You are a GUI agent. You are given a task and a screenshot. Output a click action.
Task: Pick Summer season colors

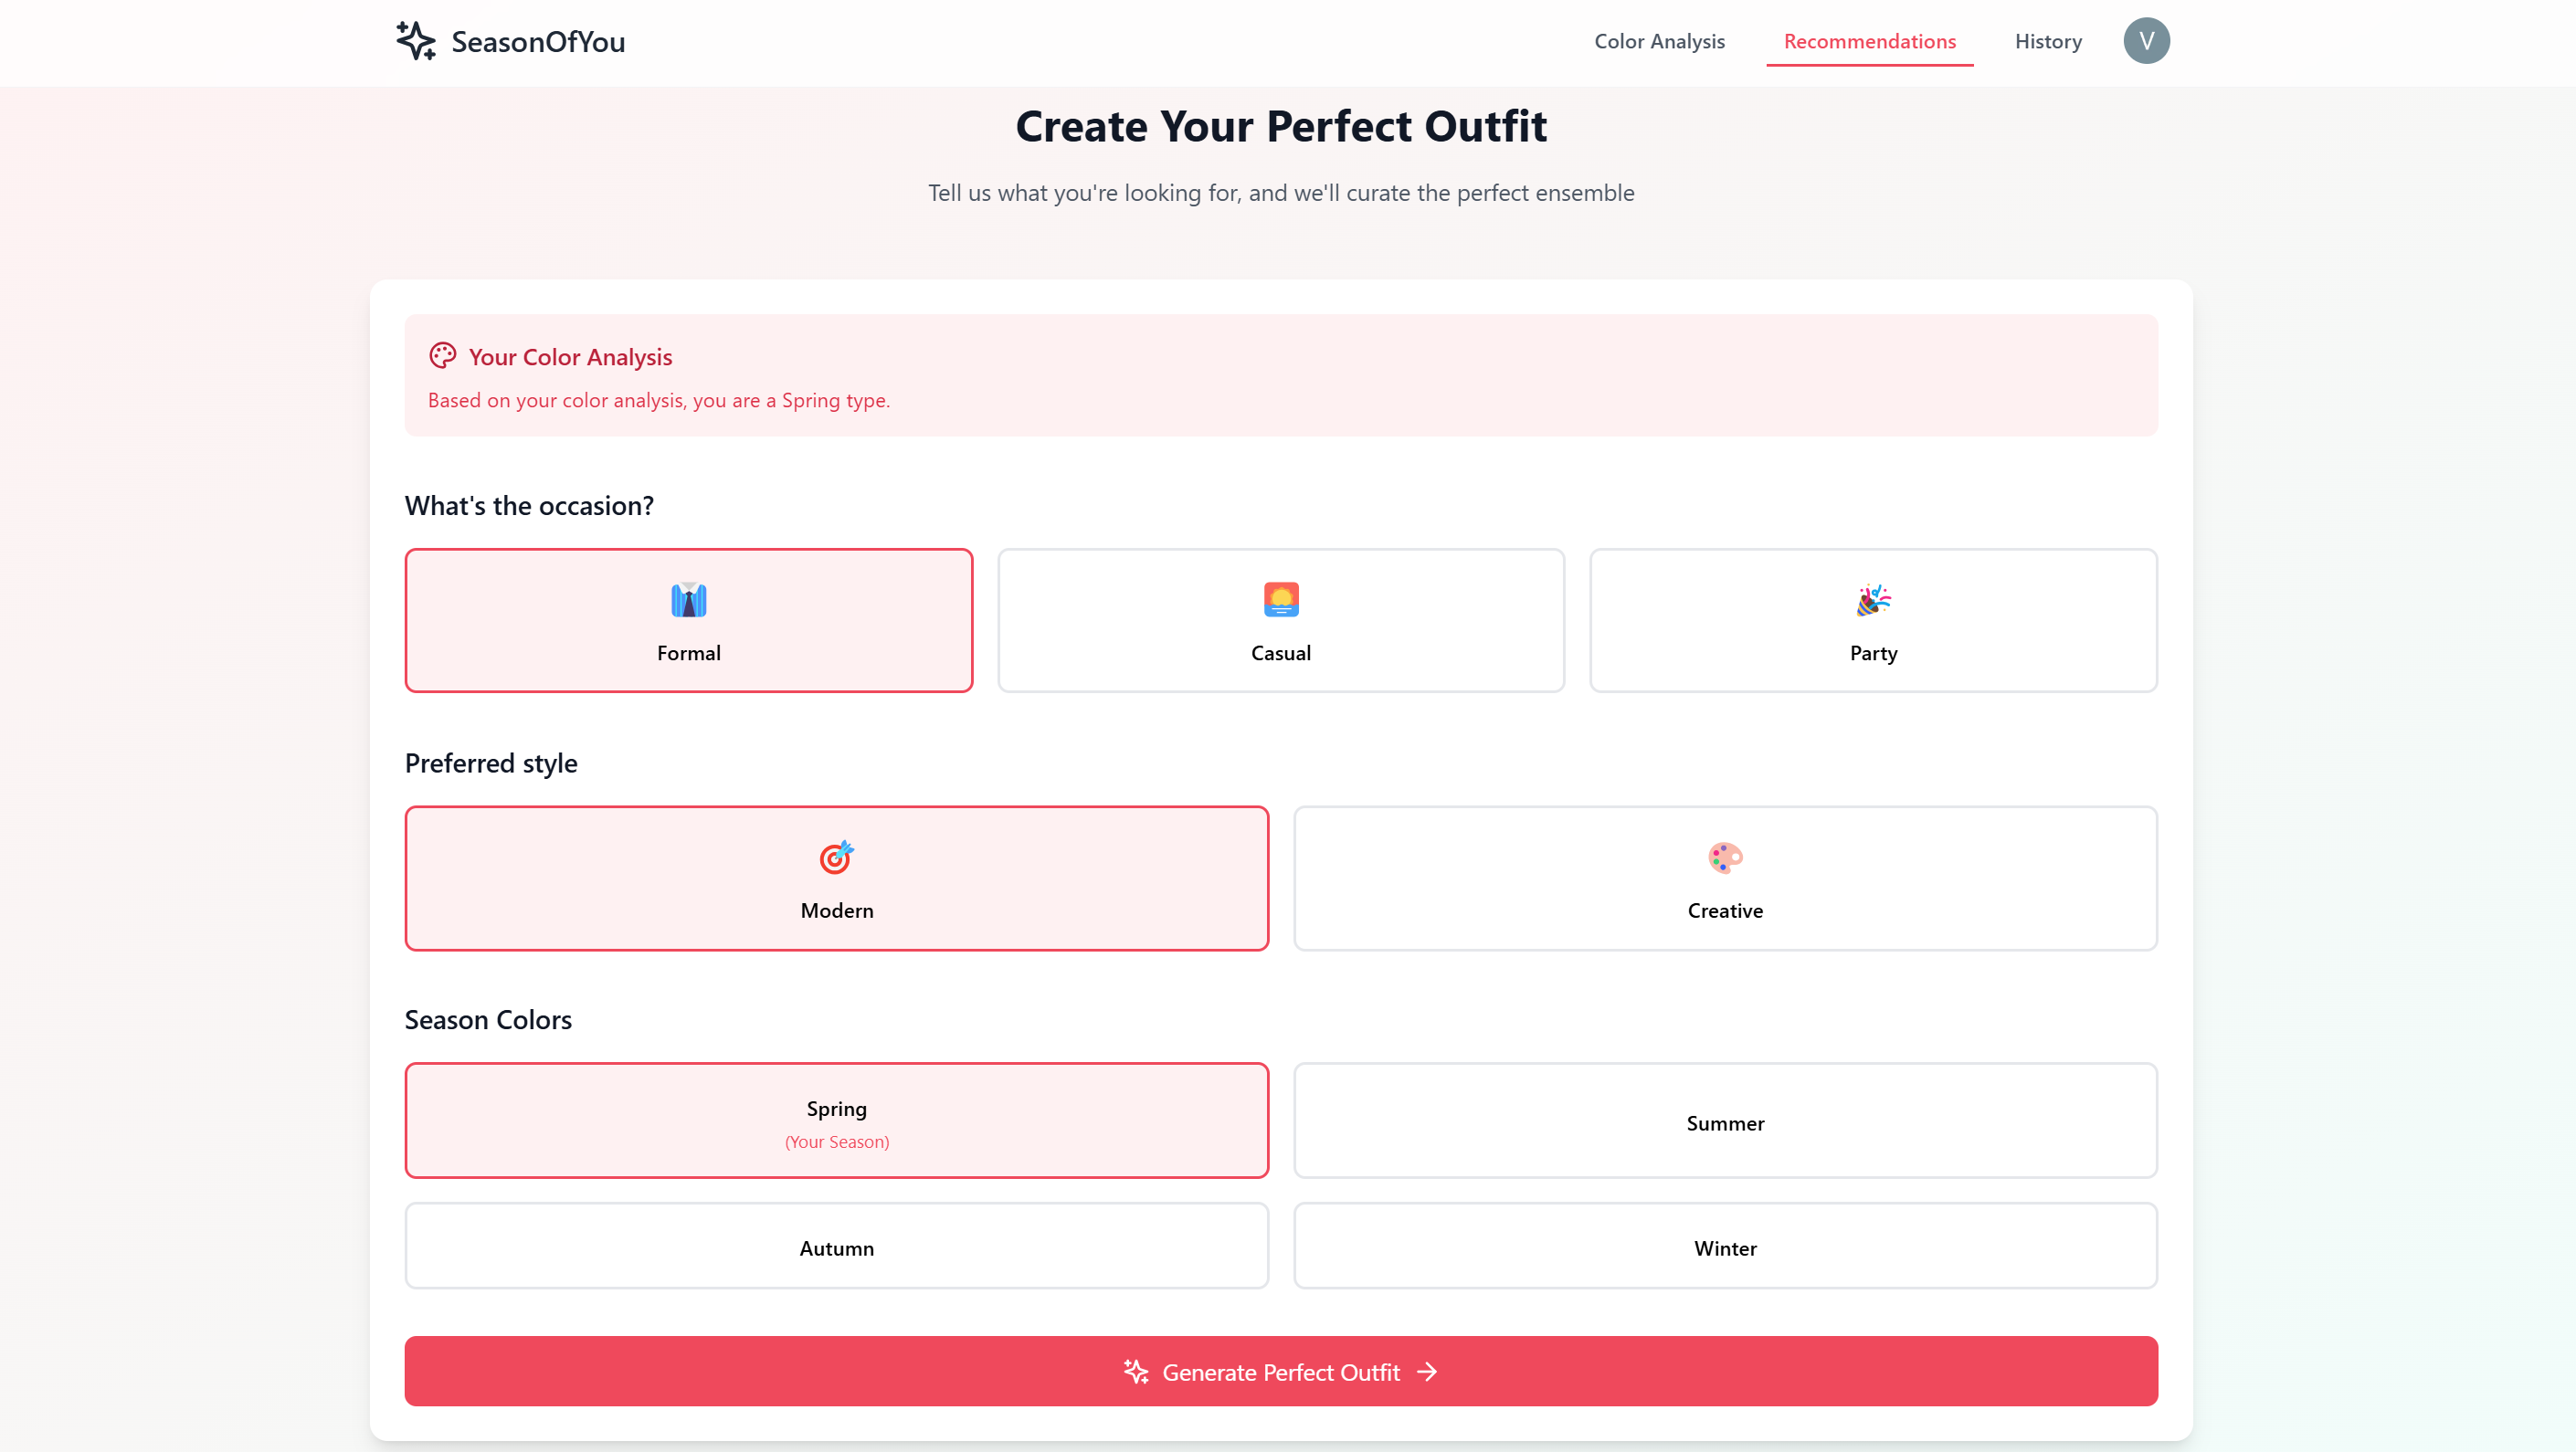[x=1724, y=1121]
